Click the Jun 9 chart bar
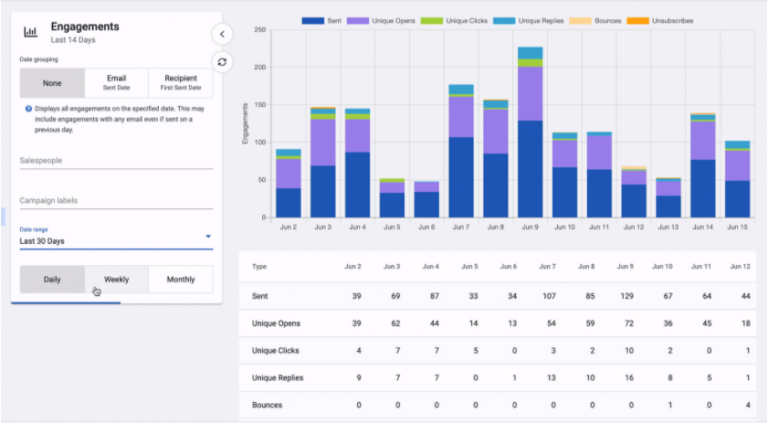 pos(530,150)
